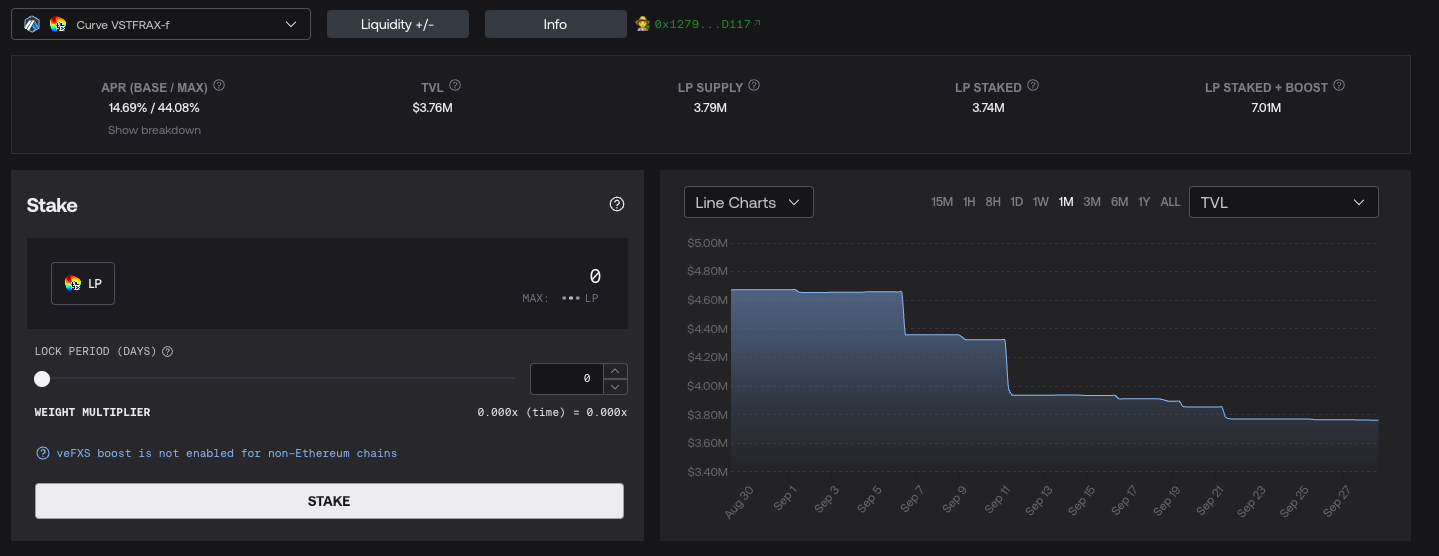Click the TVL help question mark icon
The width and height of the screenshot is (1439, 556).
[x=455, y=86]
